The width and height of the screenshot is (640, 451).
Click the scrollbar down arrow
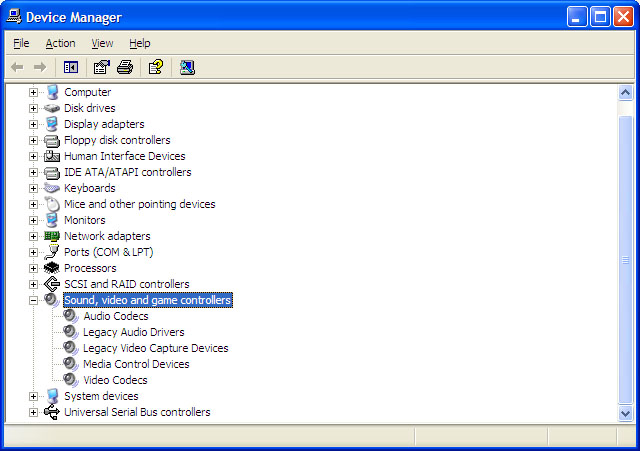pos(625,413)
